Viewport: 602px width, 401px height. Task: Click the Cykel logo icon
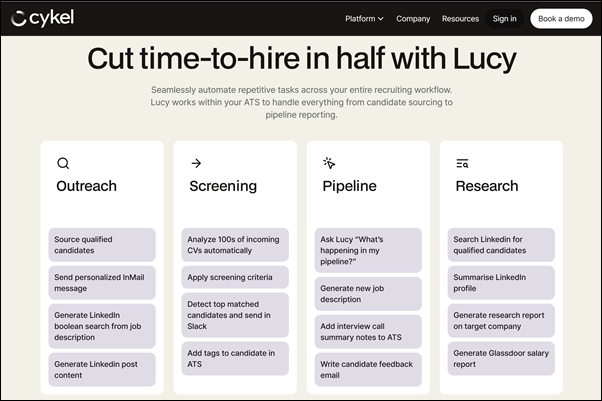point(18,18)
